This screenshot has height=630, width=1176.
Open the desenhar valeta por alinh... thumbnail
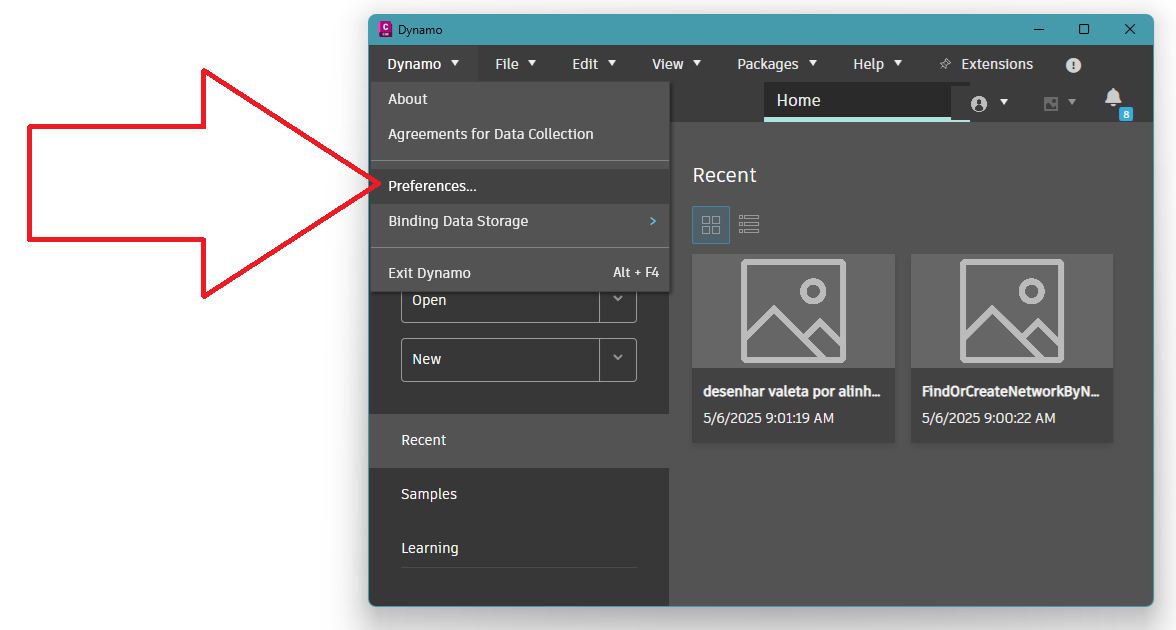[794, 311]
